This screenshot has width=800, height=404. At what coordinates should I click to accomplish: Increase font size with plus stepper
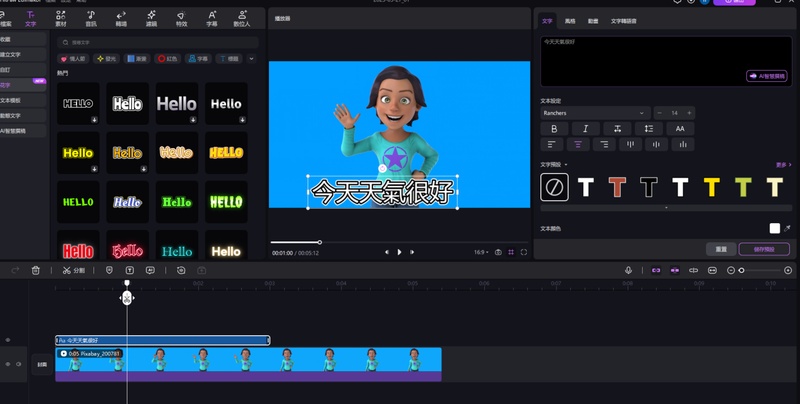(x=689, y=113)
